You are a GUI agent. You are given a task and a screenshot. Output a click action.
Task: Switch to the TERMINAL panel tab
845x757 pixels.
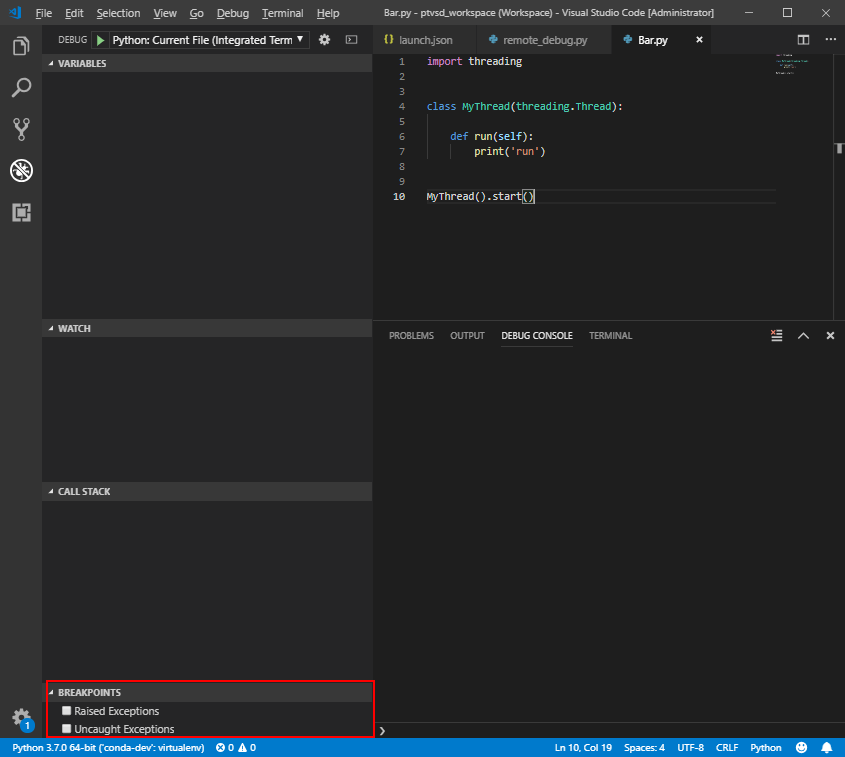point(610,336)
